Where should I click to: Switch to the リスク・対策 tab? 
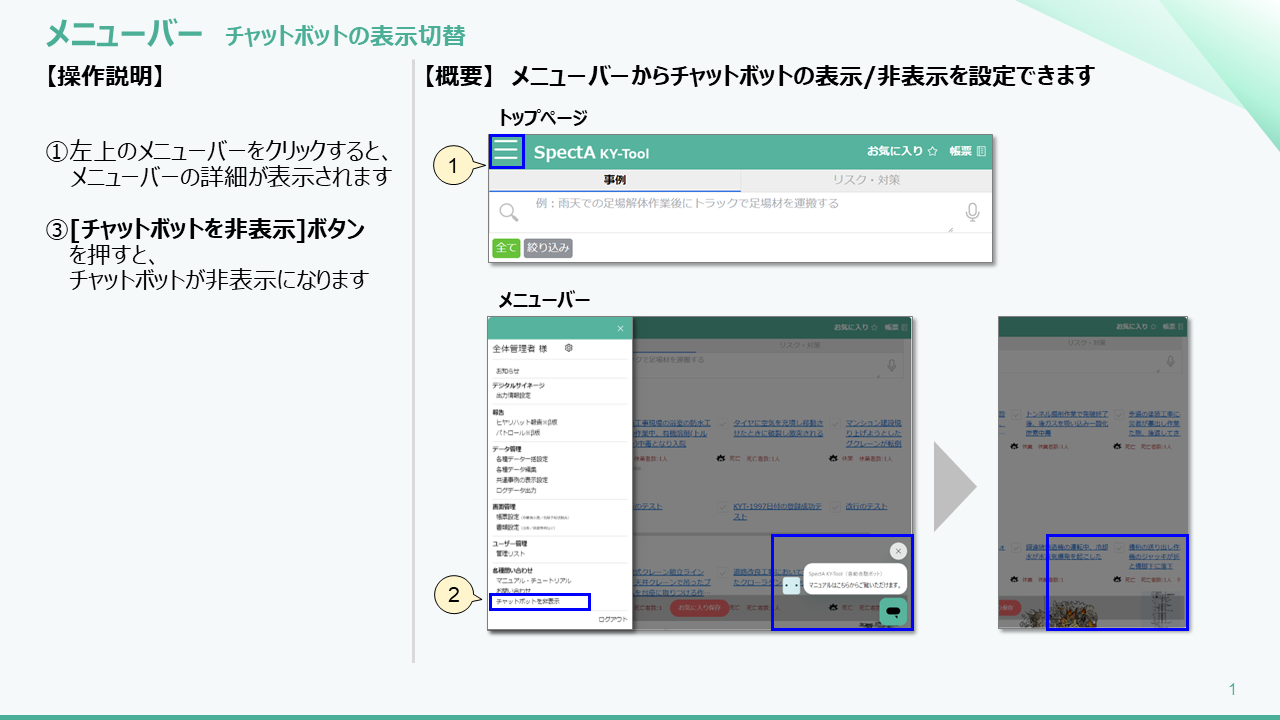pos(866,180)
